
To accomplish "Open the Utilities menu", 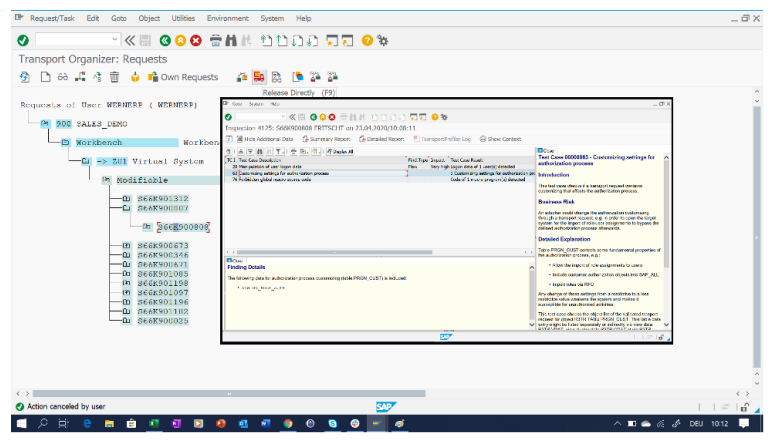I will (x=183, y=18).
